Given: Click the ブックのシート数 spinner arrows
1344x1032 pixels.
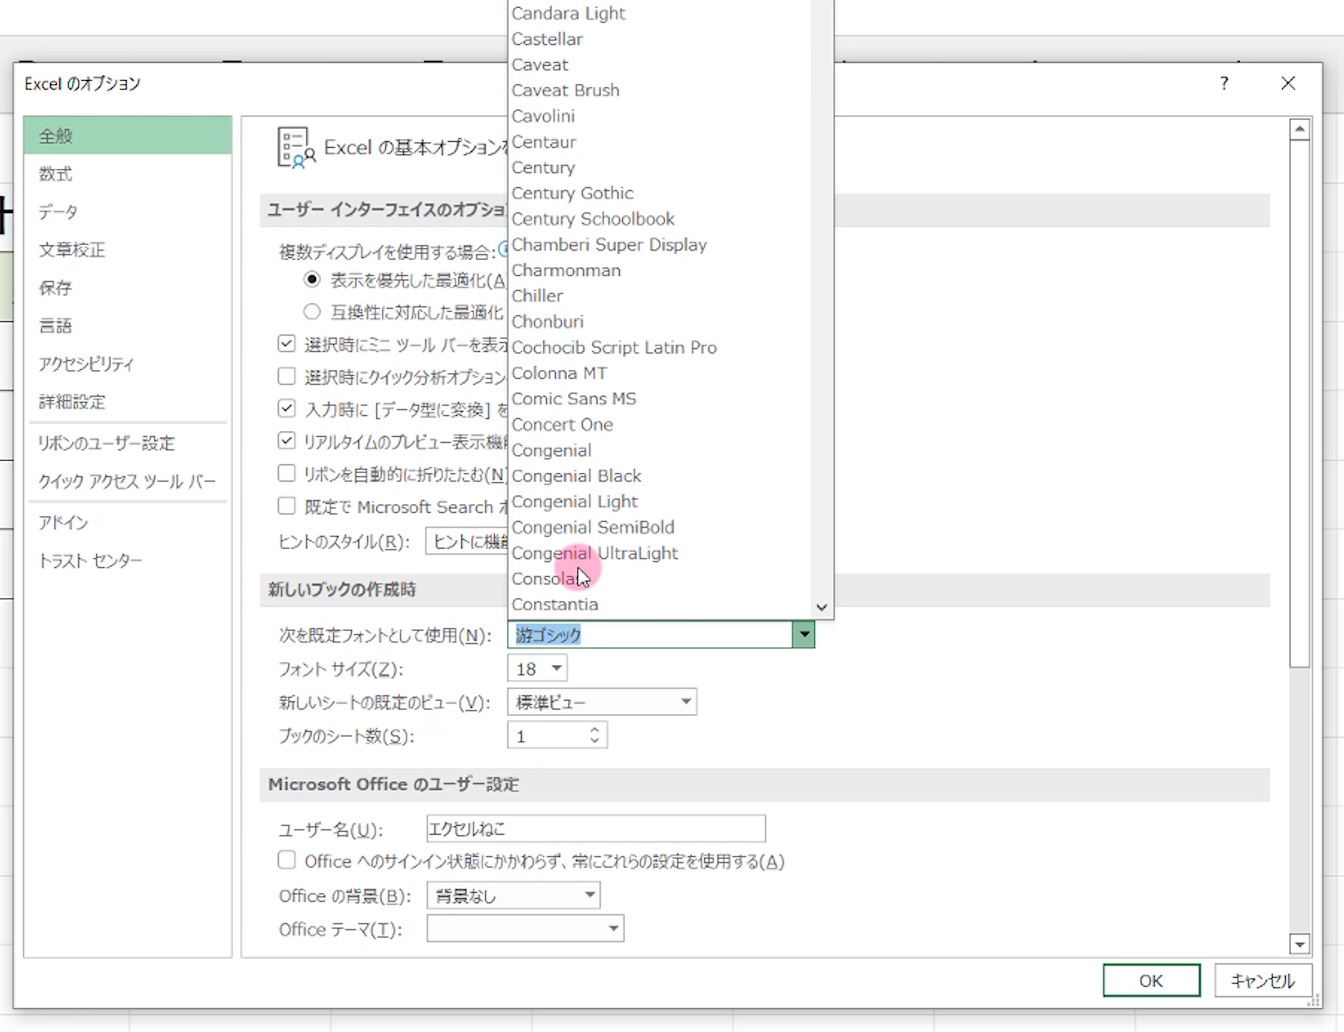Looking at the screenshot, I should point(594,736).
